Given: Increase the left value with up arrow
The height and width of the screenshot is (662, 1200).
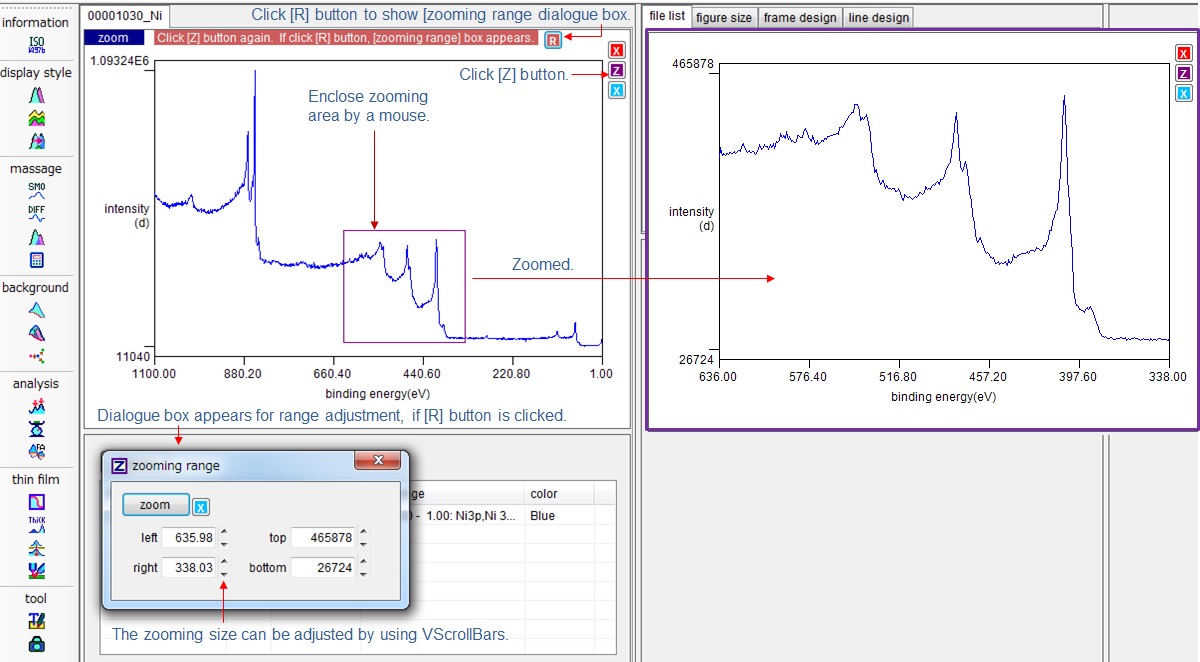Looking at the screenshot, I should point(224,533).
